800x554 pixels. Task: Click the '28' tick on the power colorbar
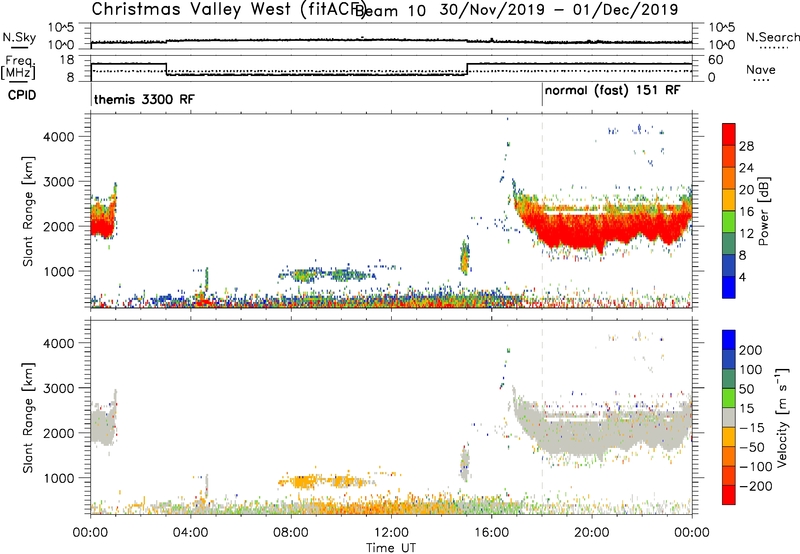click(746, 146)
